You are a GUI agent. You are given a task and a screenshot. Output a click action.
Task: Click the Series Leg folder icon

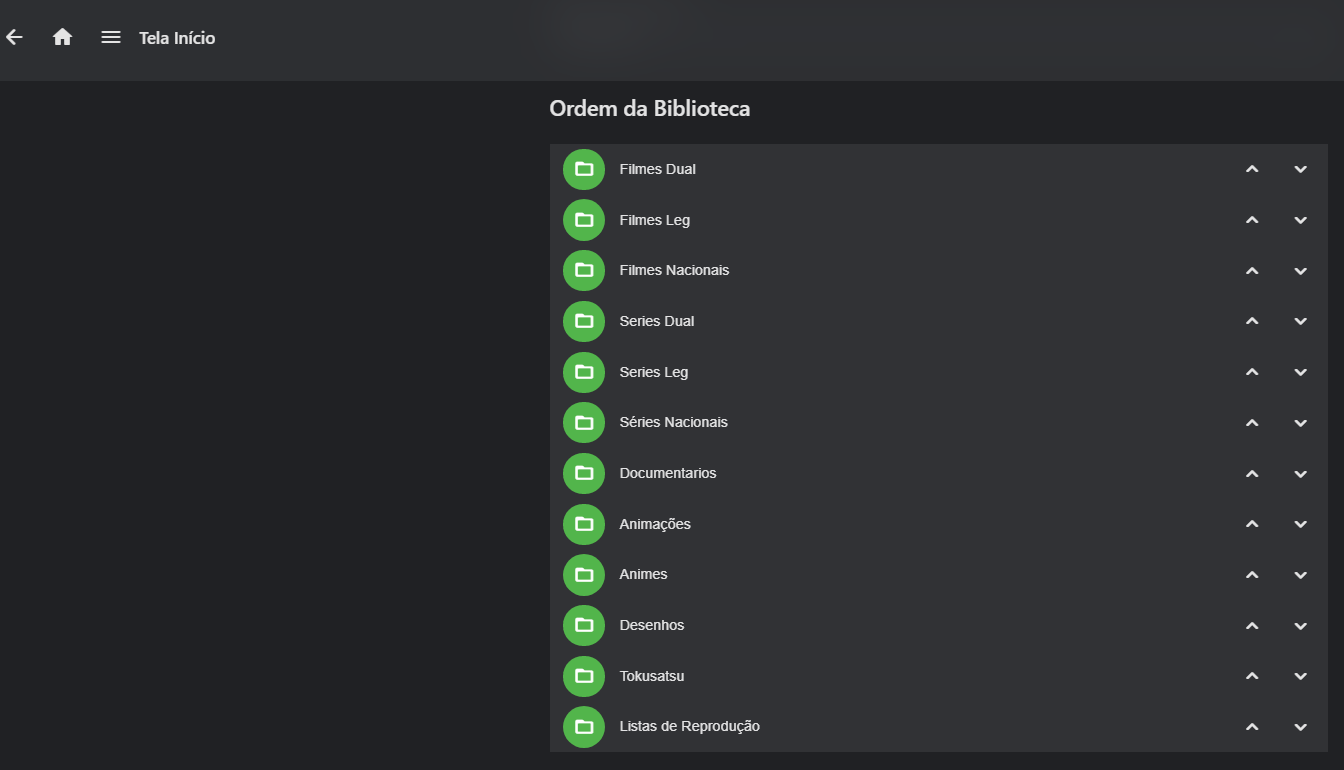click(x=584, y=372)
